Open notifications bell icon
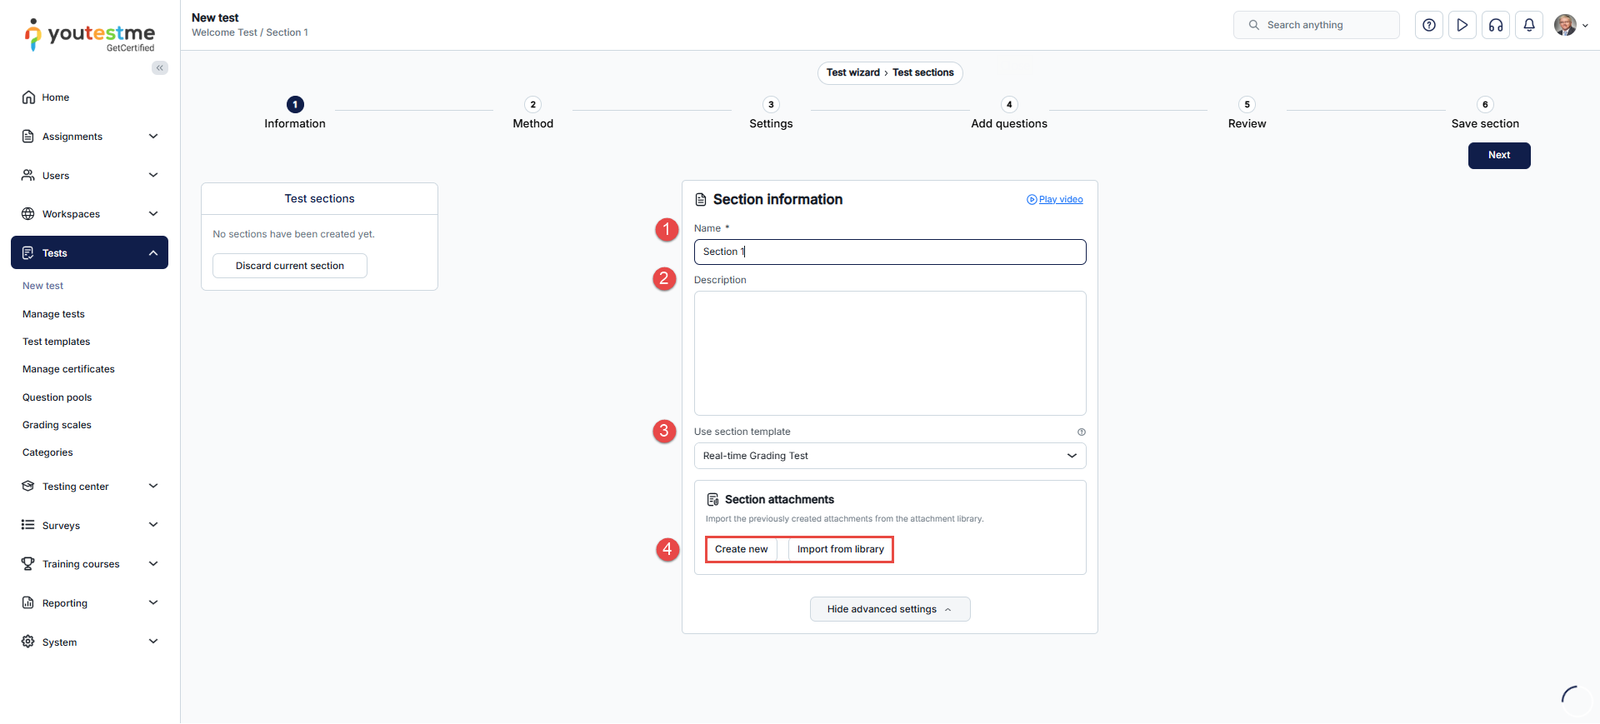This screenshot has height=724, width=1600. point(1529,25)
